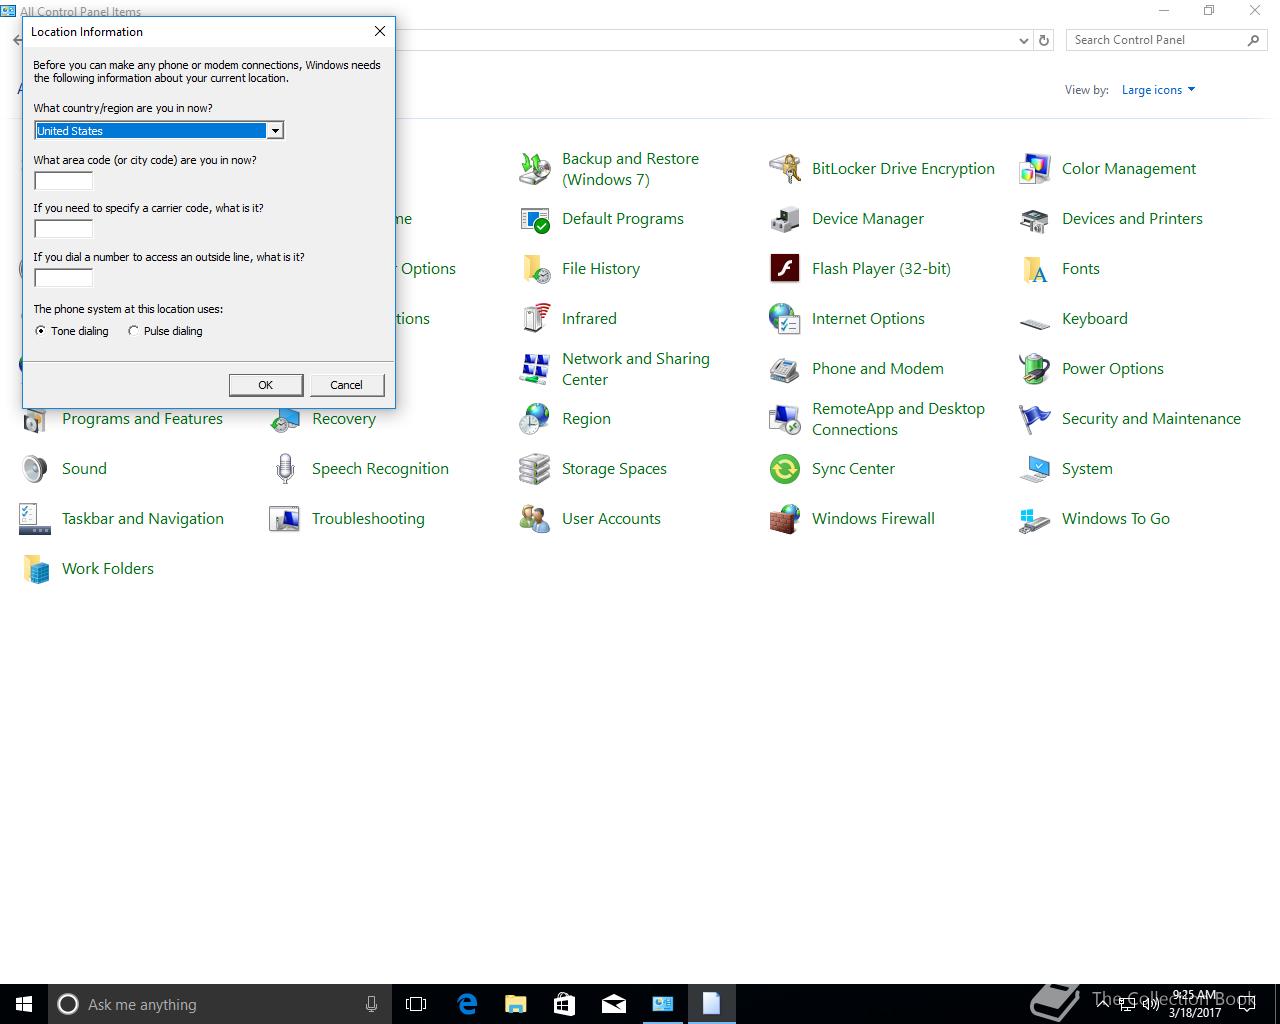Open the Troubleshooting icon
Viewport: 1280px width, 1024px height.
(x=285, y=519)
